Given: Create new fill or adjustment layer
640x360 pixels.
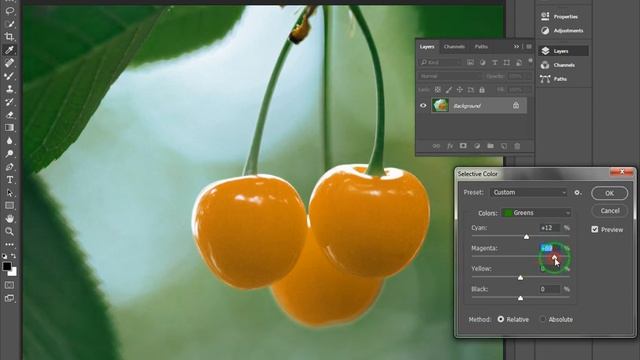Looking at the screenshot, I should click(477, 146).
